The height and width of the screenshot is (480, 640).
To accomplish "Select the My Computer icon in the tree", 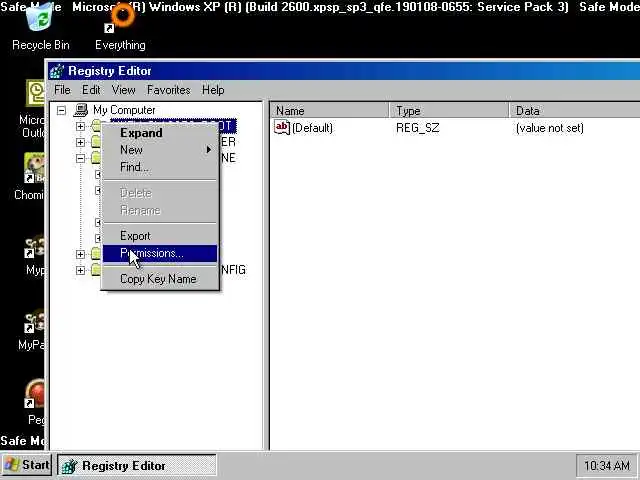I will 80,110.
